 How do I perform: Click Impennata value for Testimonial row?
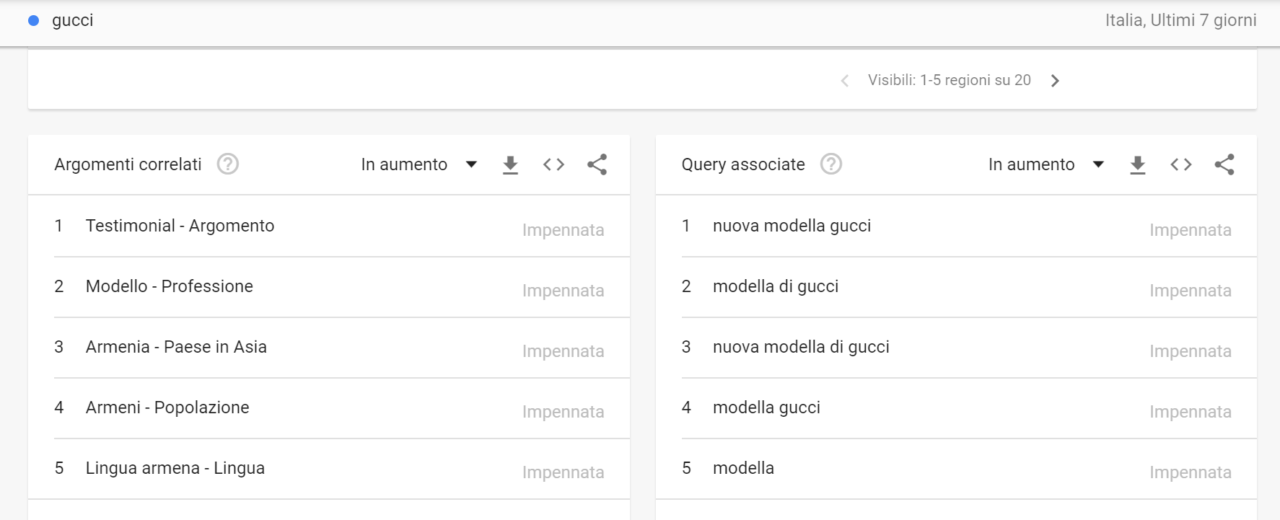pyautogui.click(x=563, y=230)
